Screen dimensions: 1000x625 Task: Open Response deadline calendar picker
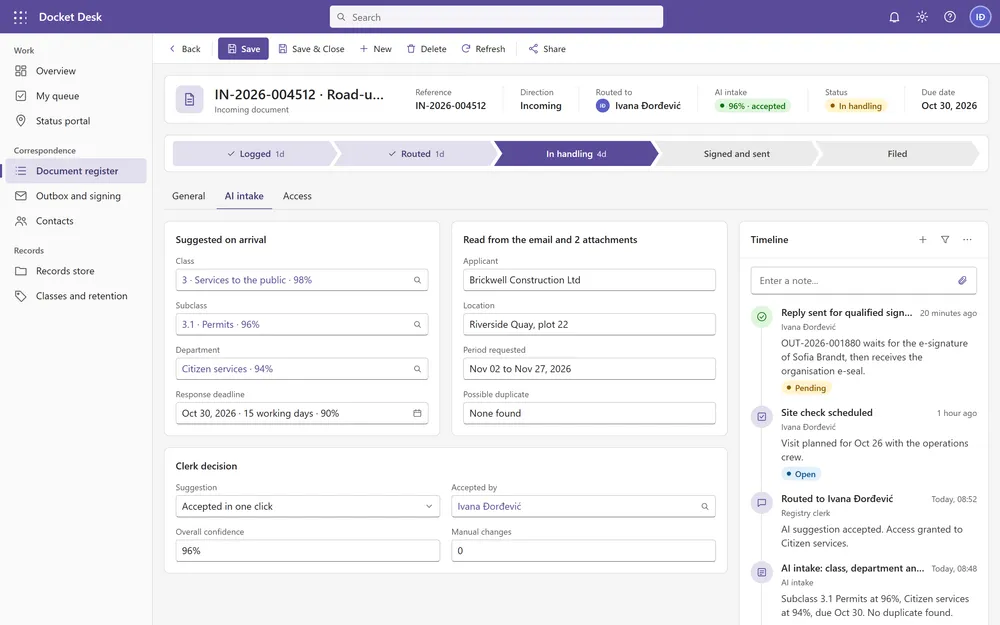pyautogui.click(x=417, y=413)
